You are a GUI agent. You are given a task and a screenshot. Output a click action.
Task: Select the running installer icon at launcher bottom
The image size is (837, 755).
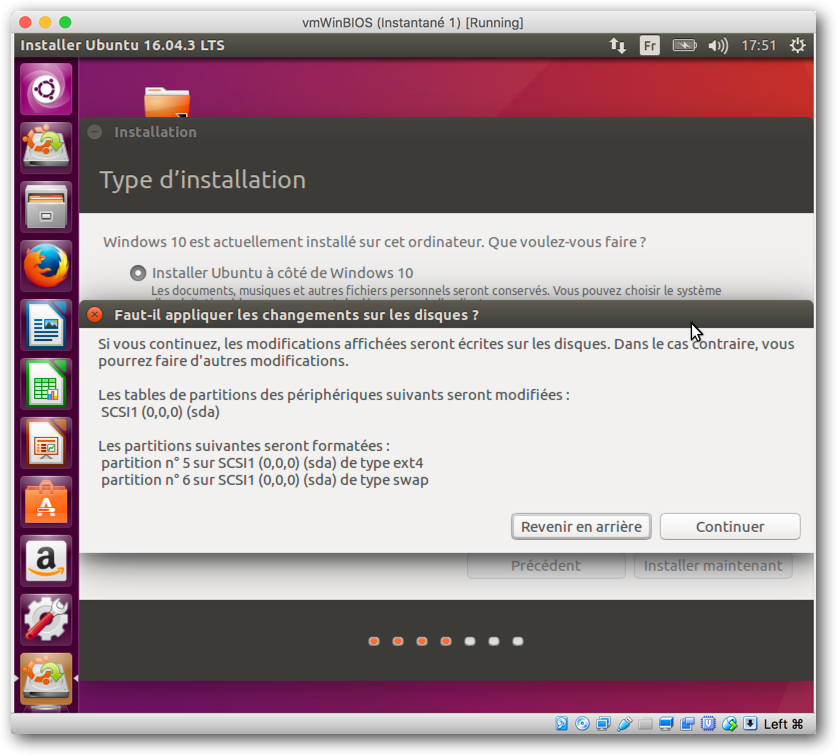pyautogui.click(x=46, y=679)
